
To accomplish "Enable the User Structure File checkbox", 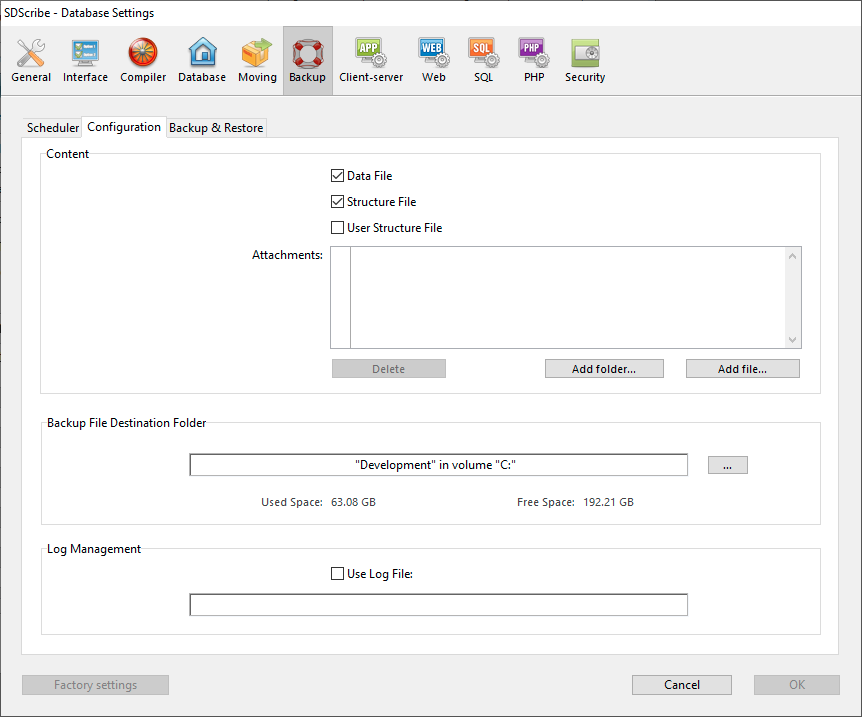I will [x=338, y=228].
